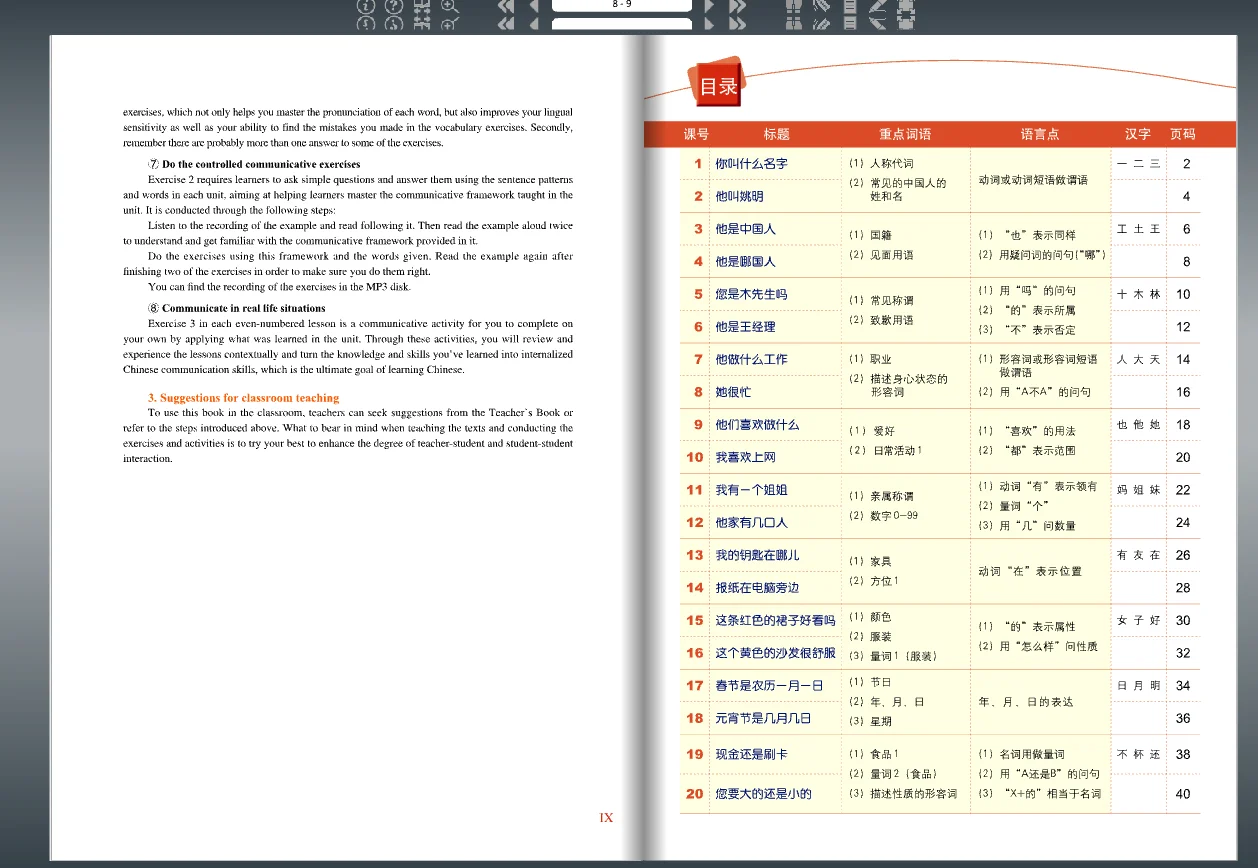Viewport: 1258px width, 868px height.
Task: Jump to last page with double-right arrow
Action: [738, 6]
